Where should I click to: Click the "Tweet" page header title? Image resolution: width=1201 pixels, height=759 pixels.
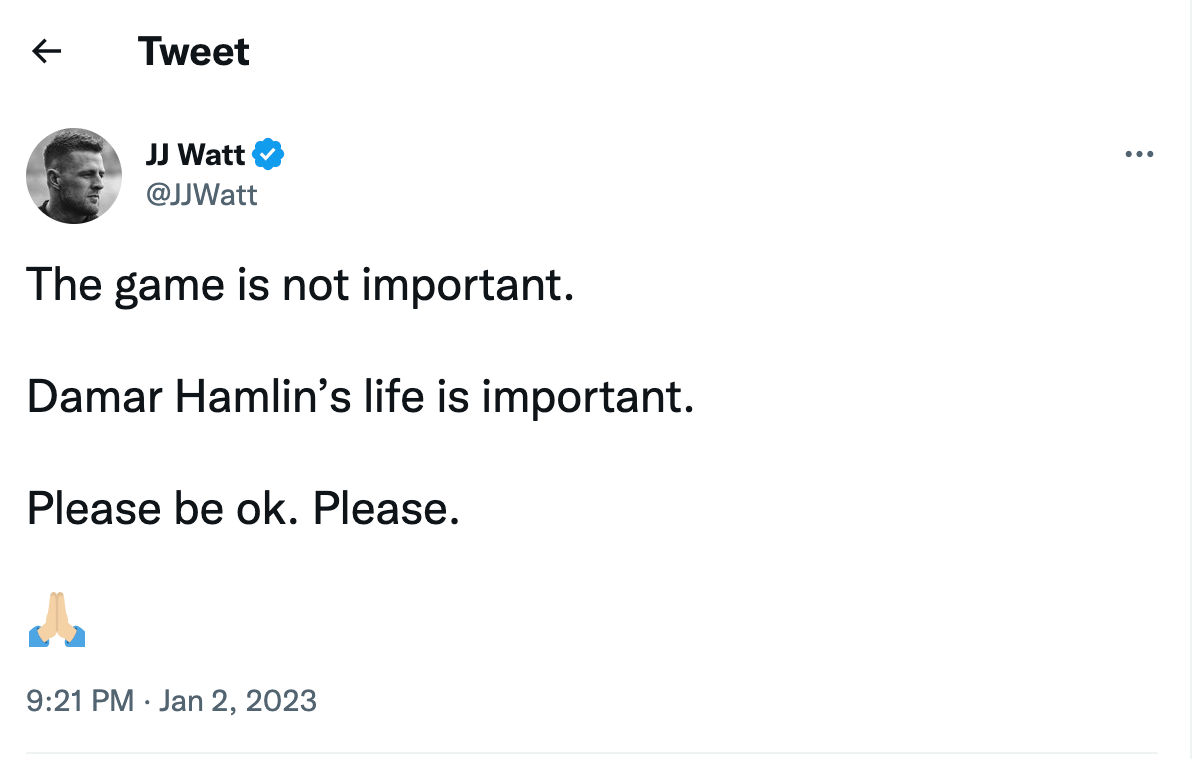194,51
